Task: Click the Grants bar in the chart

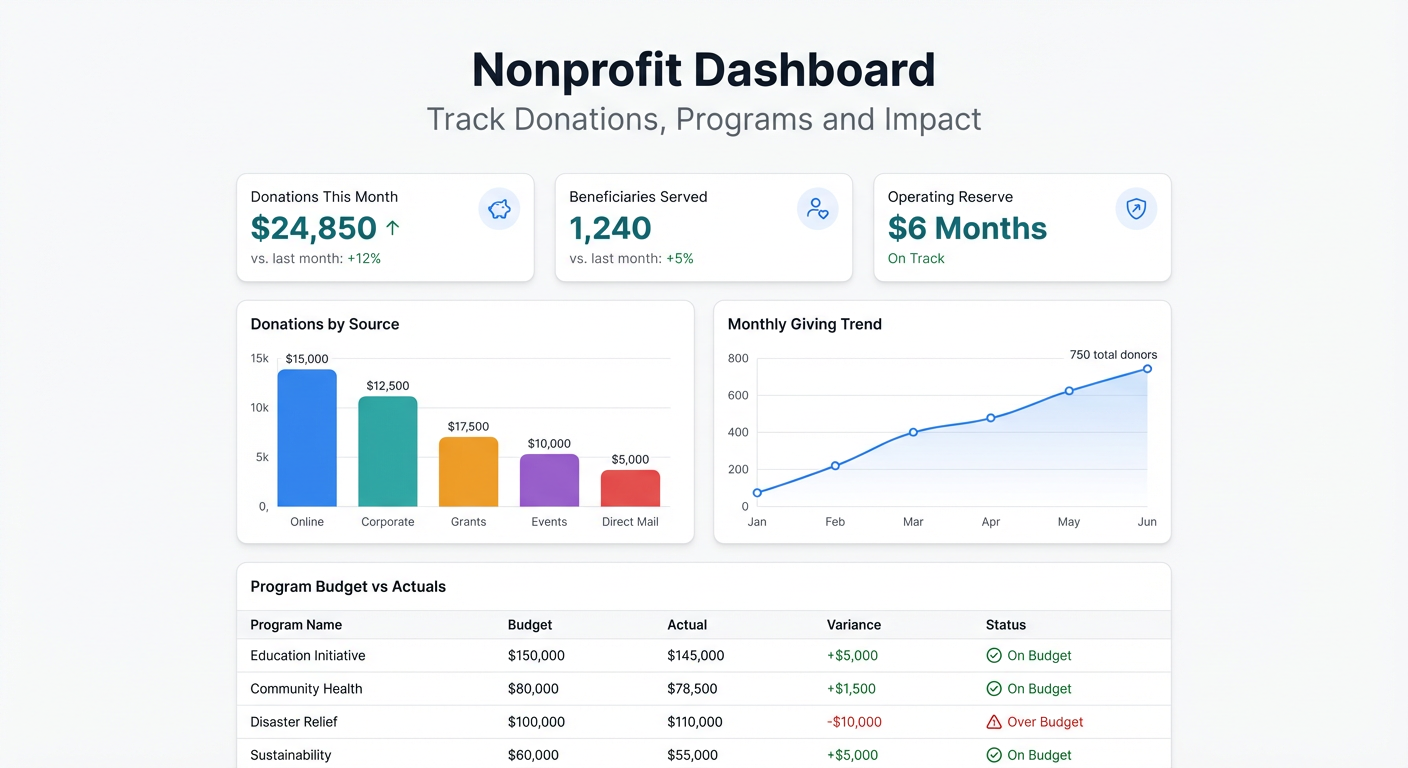Action: [468, 471]
